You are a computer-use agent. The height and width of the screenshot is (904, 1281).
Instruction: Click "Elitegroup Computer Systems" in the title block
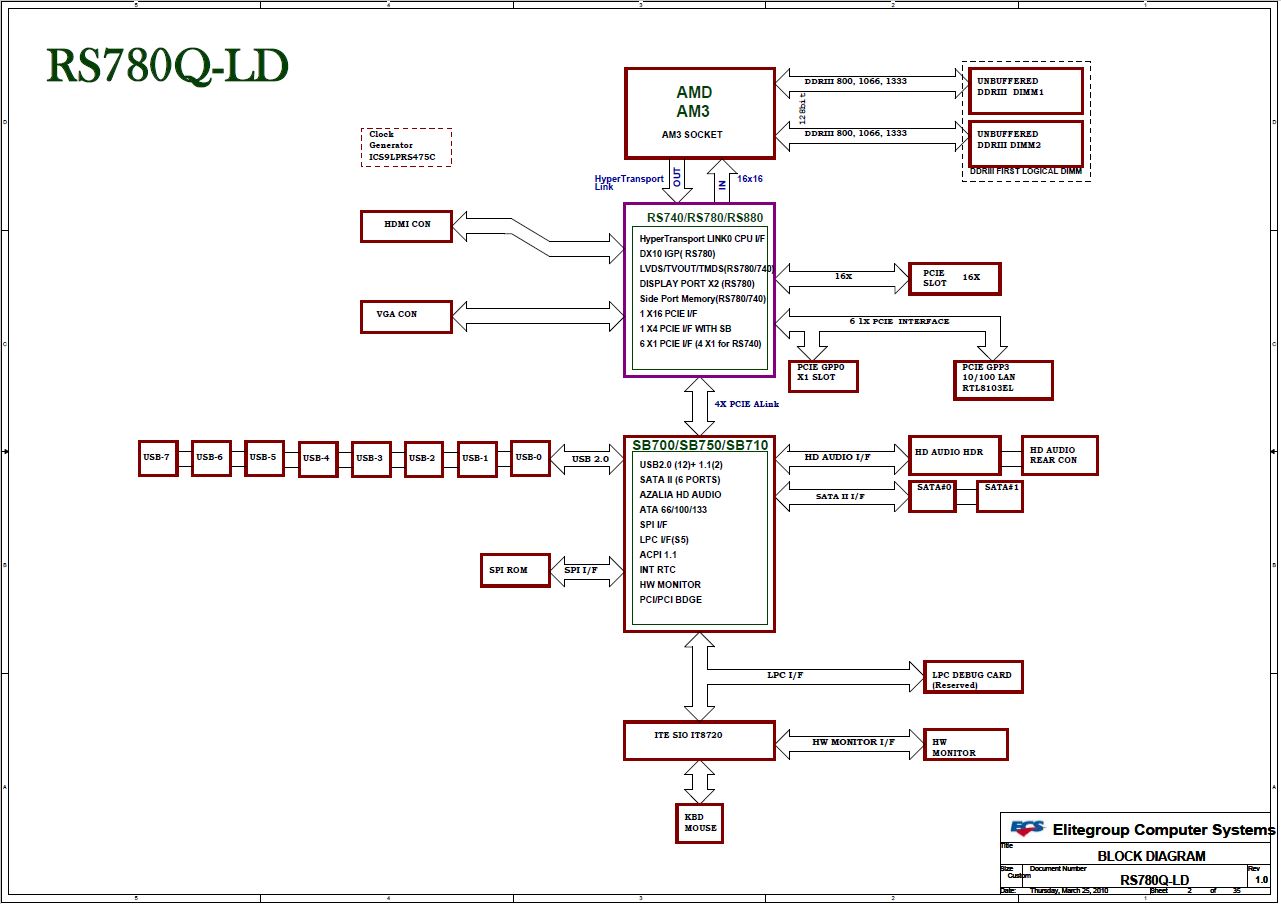coord(1164,829)
